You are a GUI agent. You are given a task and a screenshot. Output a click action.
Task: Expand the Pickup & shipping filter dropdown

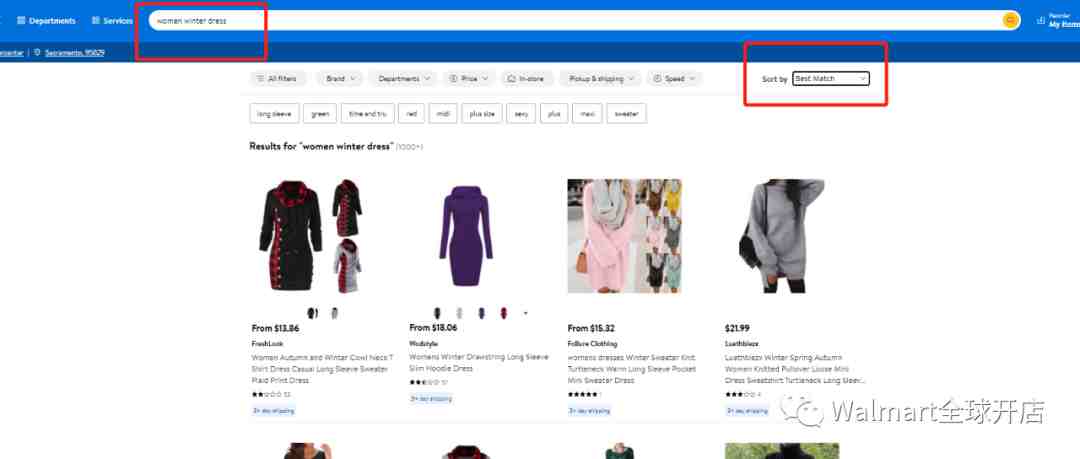click(x=601, y=79)
